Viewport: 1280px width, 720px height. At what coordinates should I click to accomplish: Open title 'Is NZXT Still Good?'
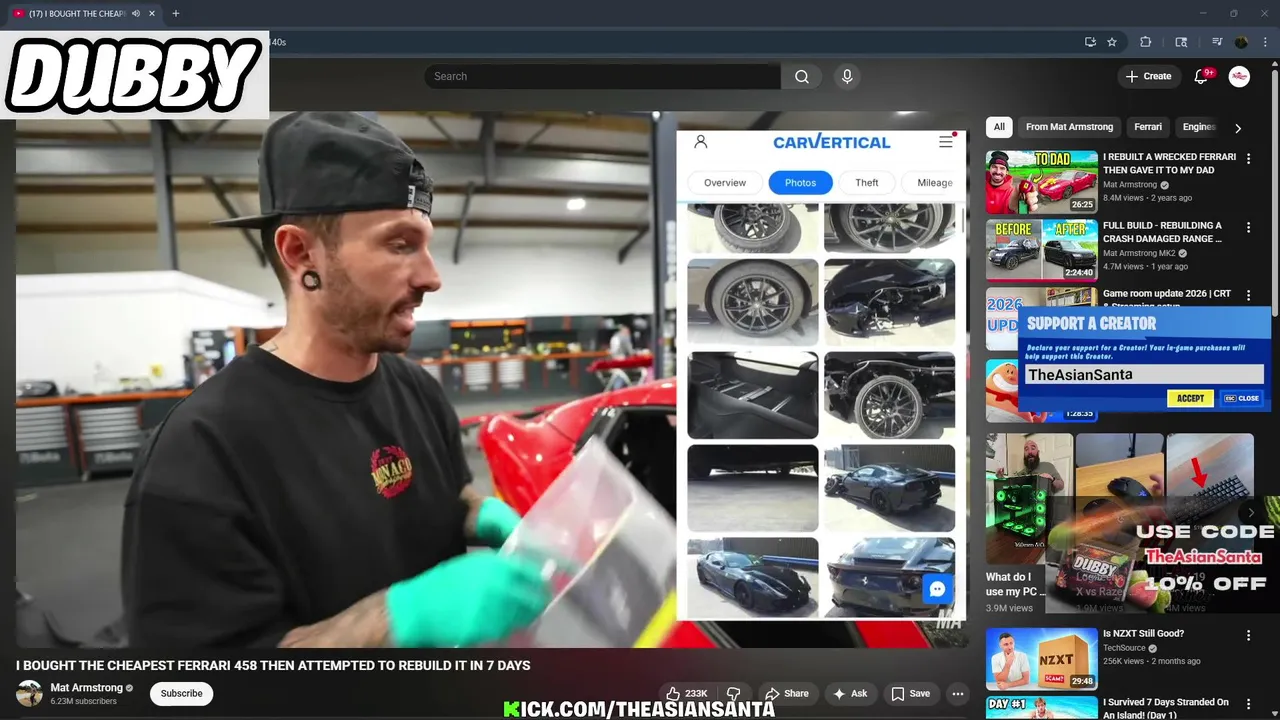1143,633
